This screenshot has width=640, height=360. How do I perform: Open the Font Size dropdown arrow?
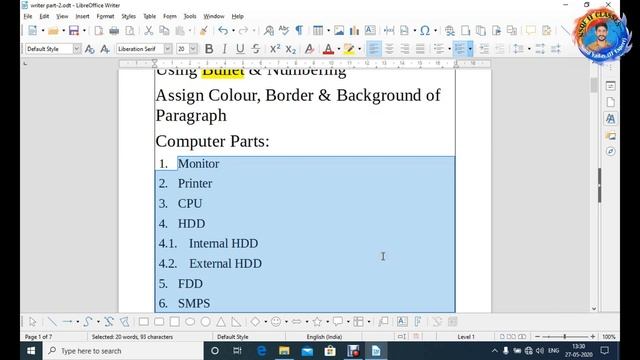[193, 49]
